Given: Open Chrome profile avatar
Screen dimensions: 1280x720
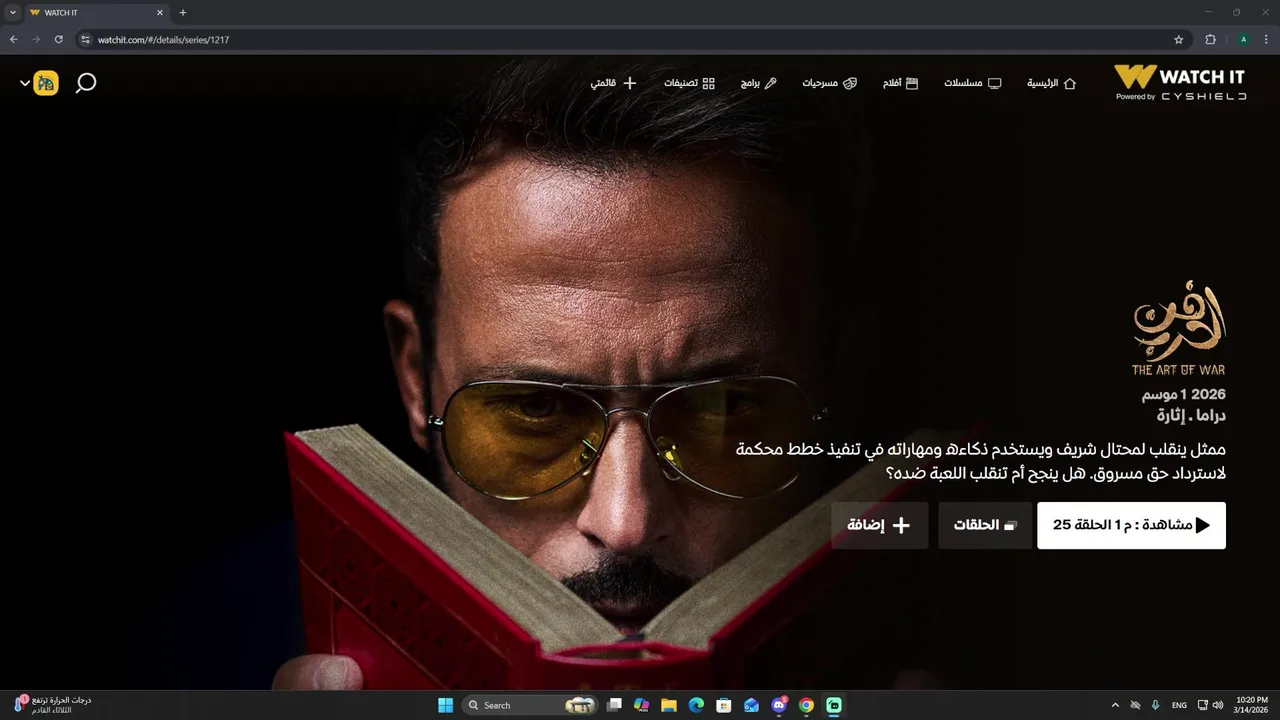Looking at the screenshot, I should (1243, 40).
